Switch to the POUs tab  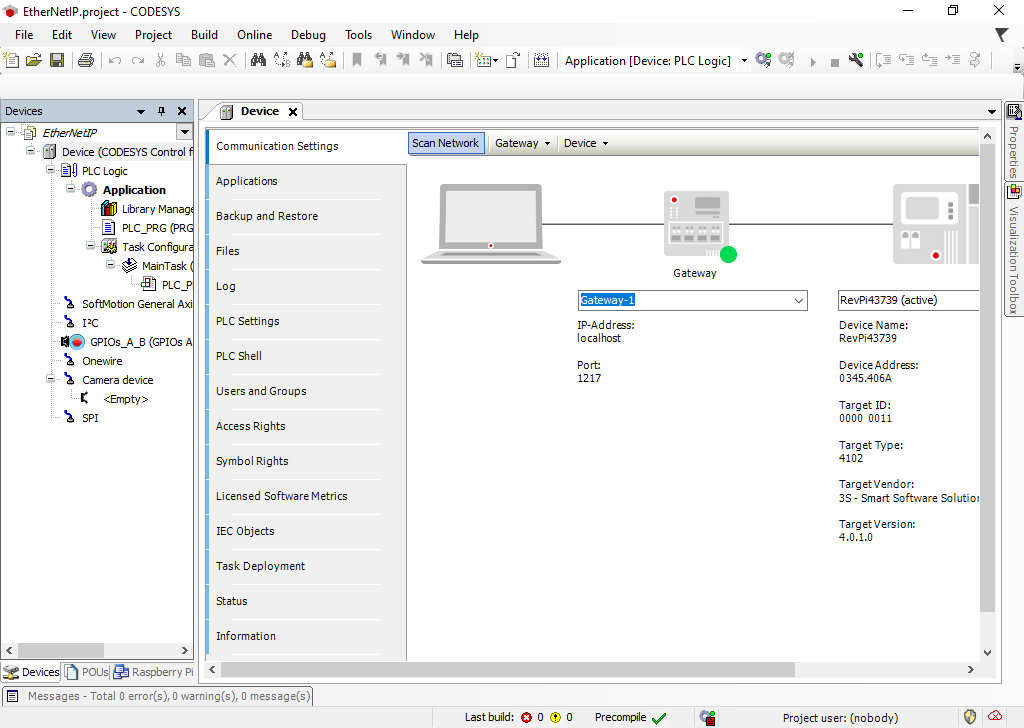pos(87,672)
